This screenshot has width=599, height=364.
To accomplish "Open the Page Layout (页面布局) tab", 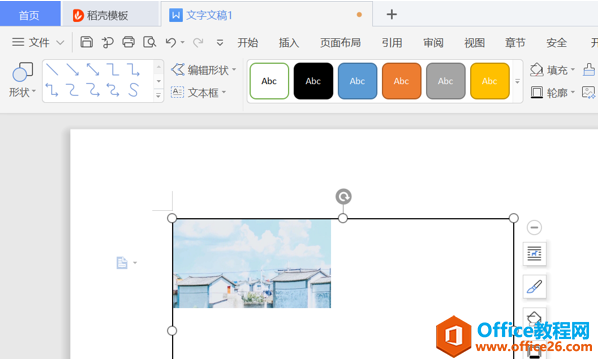I will 340,42.
